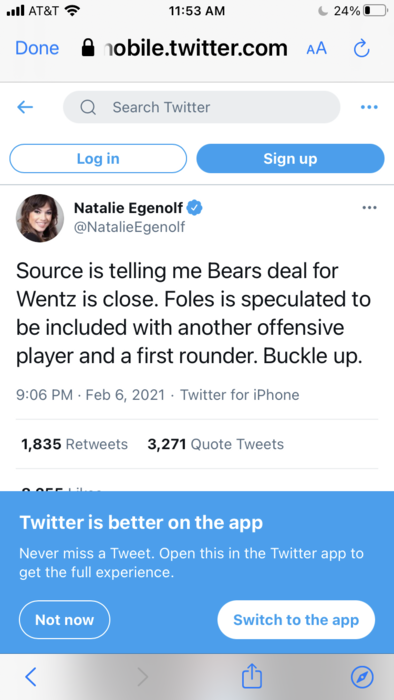
Task: Open the Safari share sheet icon
Action: 252,676
